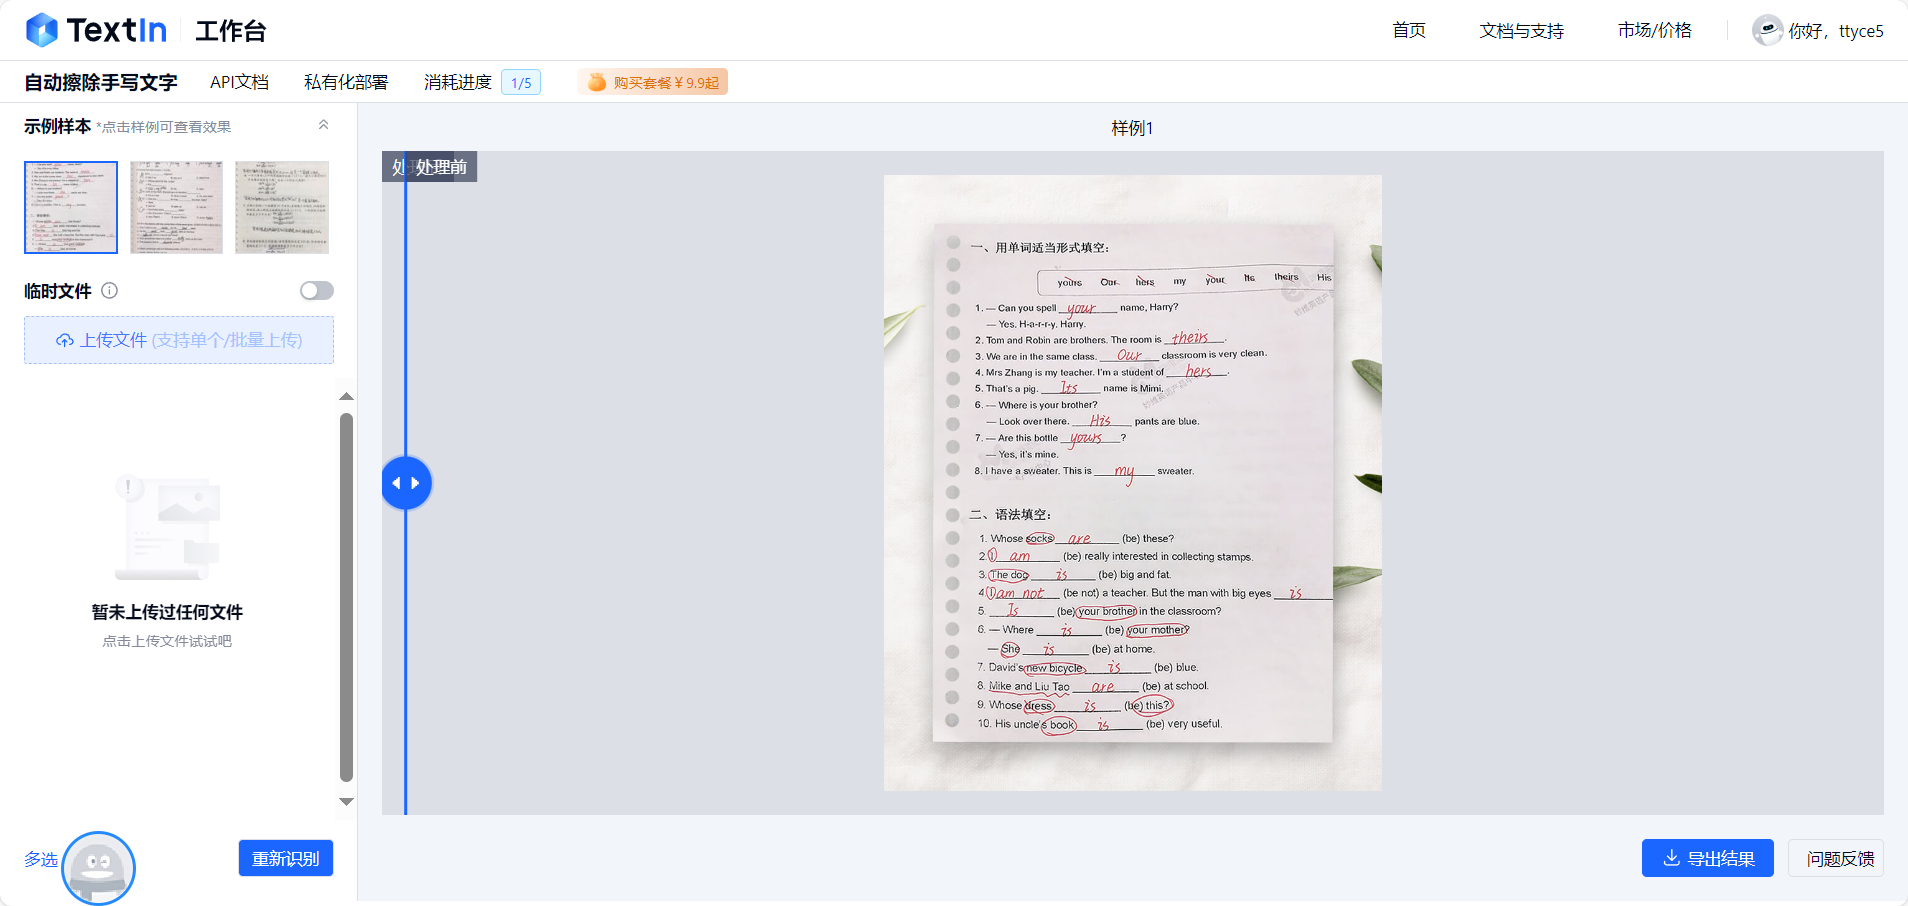Click the orange icon on 购买套餐 badge
The width and height of the screenshot is (1908, 906).
point(597,82)
